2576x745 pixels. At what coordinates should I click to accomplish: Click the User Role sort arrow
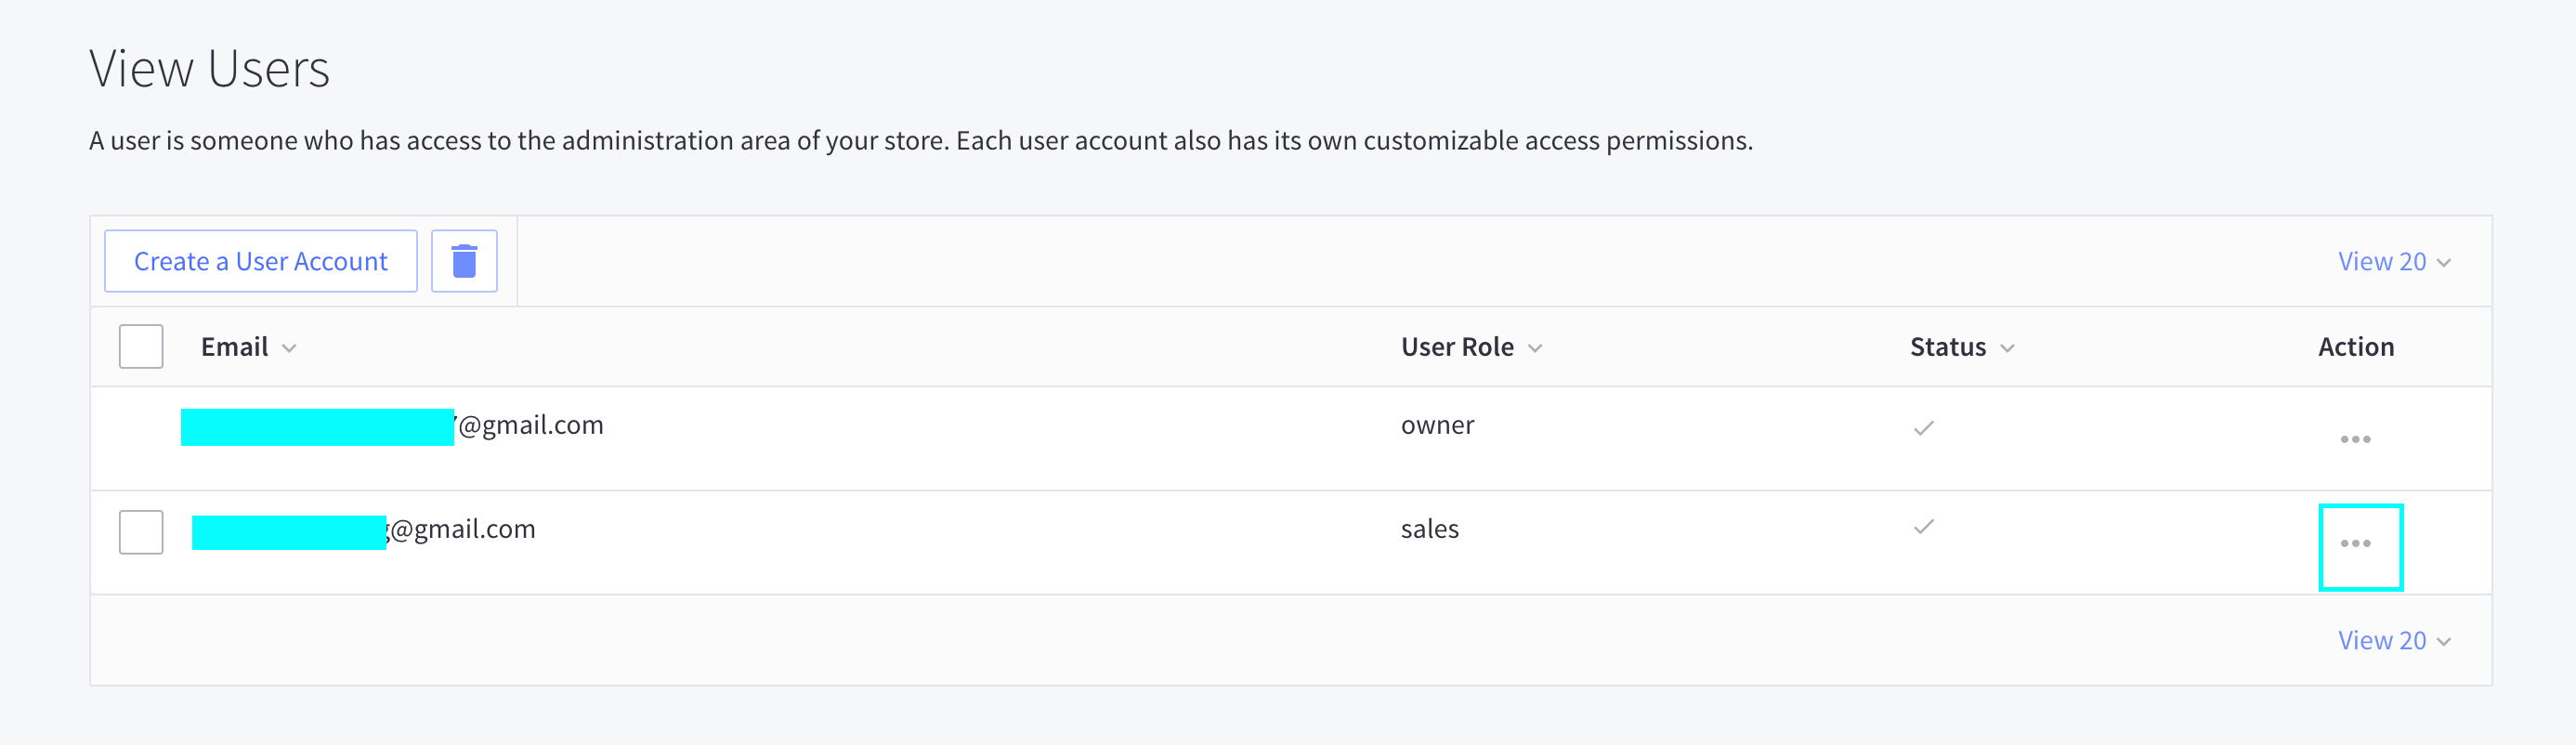(1535, 348)
